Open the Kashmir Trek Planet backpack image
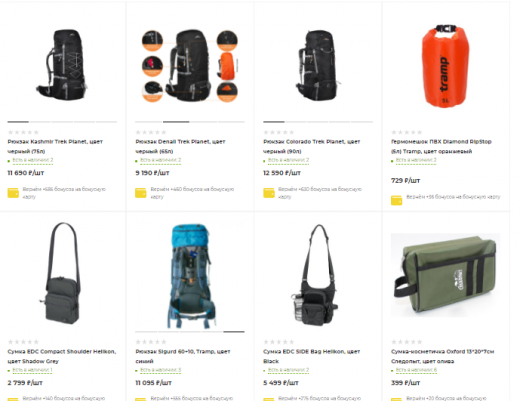 pyautogui.click(x=62, y=65)
